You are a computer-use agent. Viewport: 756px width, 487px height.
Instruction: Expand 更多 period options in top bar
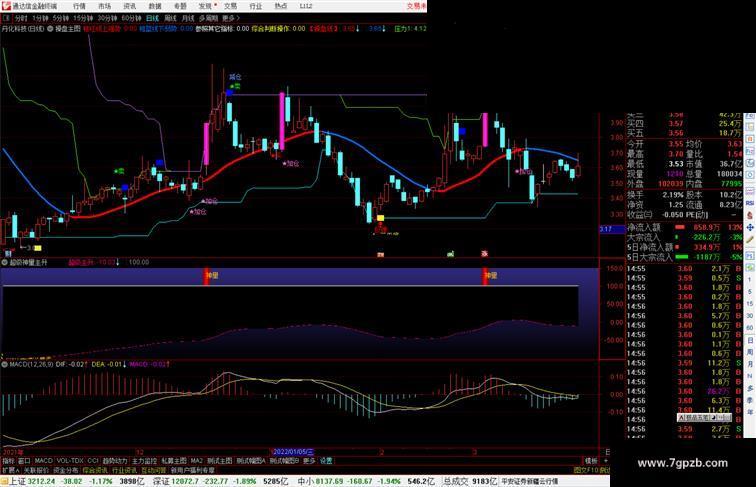coord(231,18)
